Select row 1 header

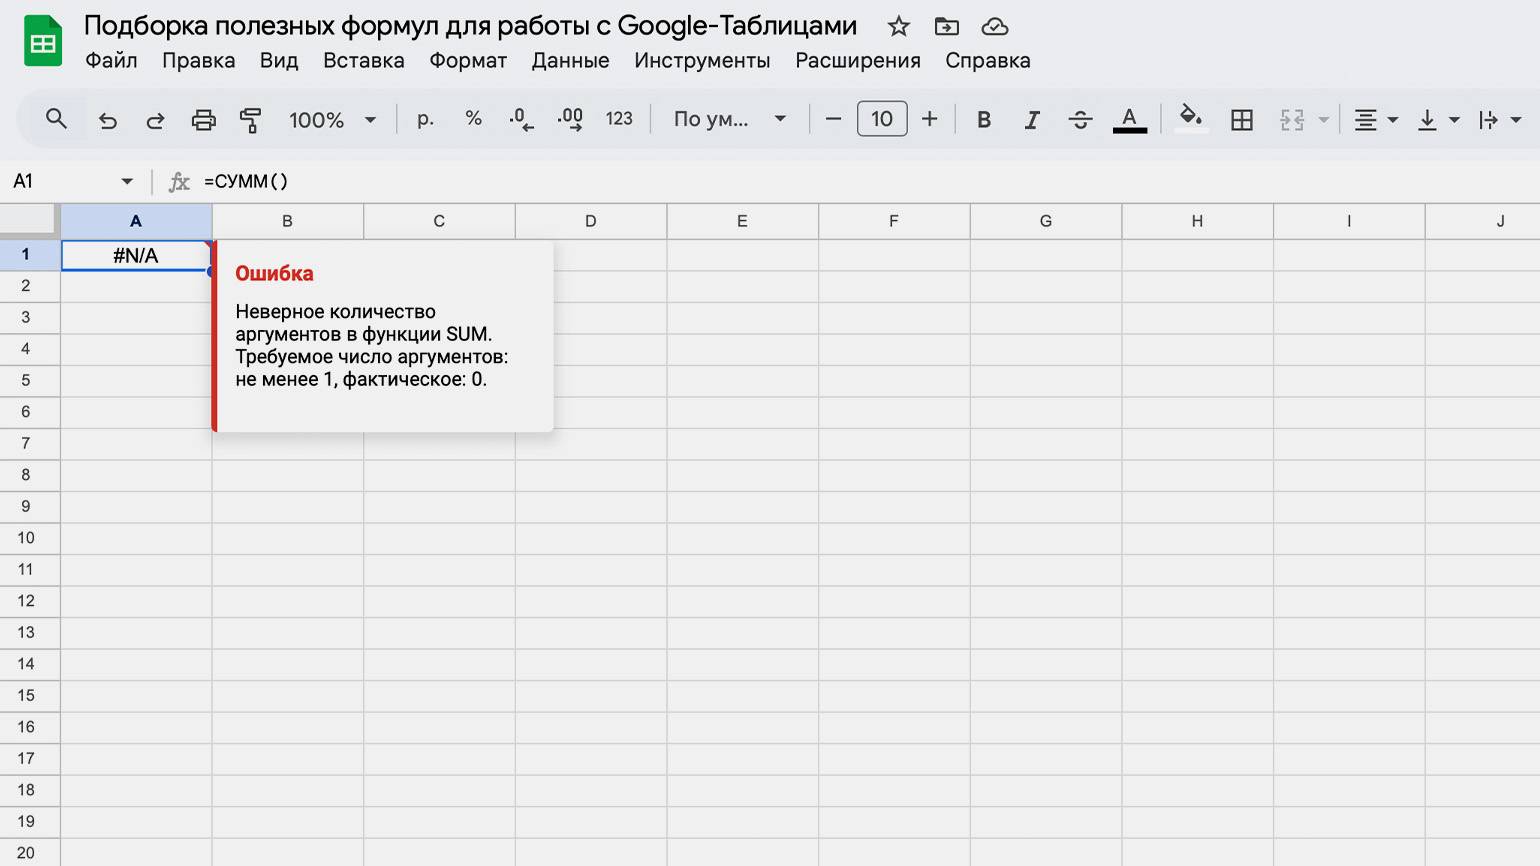coord(30,254)
